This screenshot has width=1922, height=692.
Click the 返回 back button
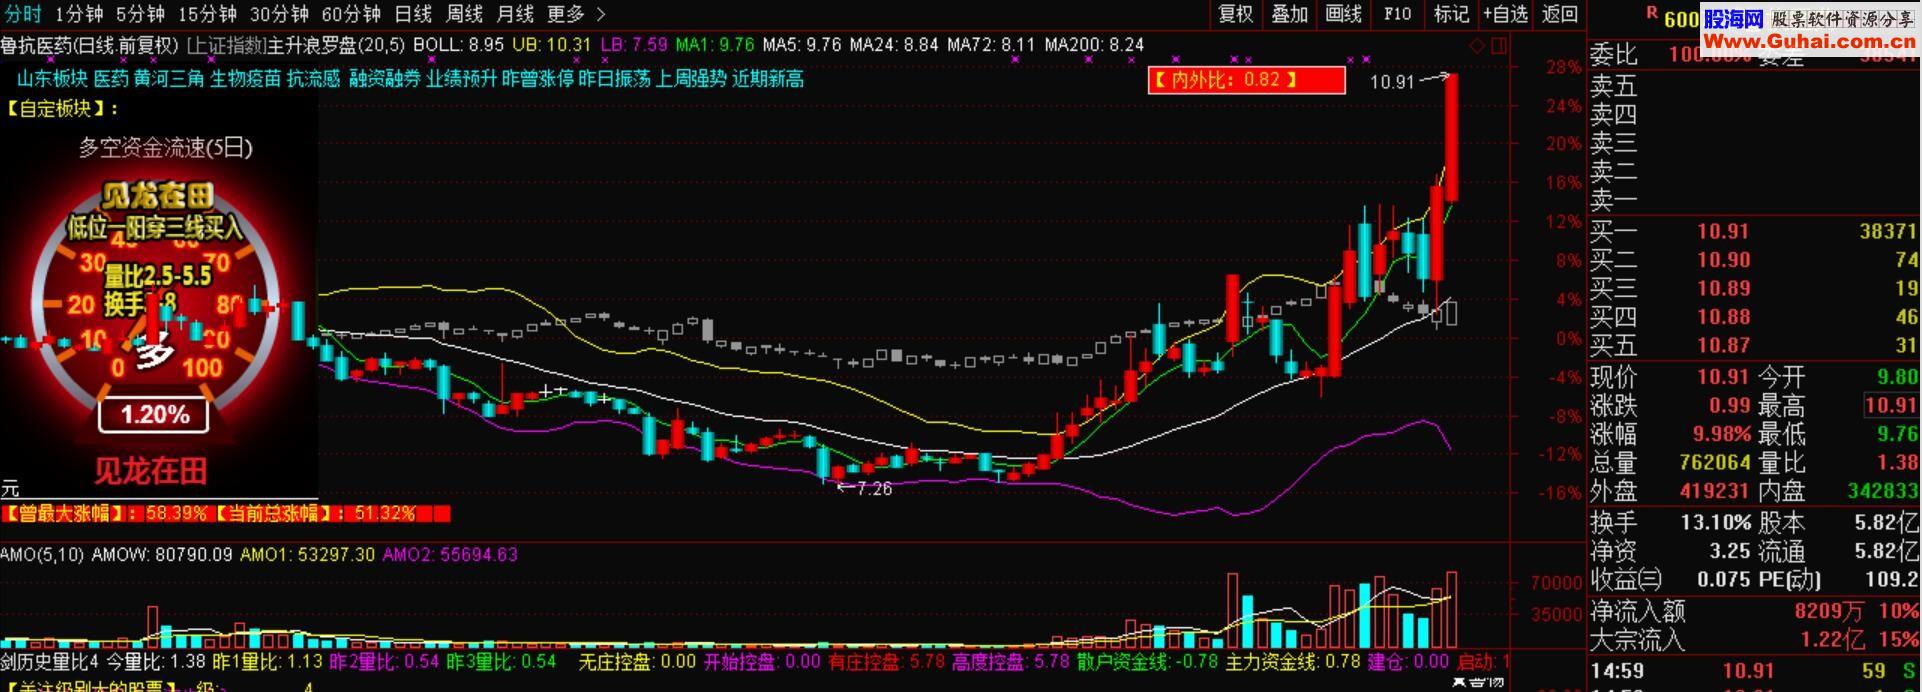coord(1560,14)
